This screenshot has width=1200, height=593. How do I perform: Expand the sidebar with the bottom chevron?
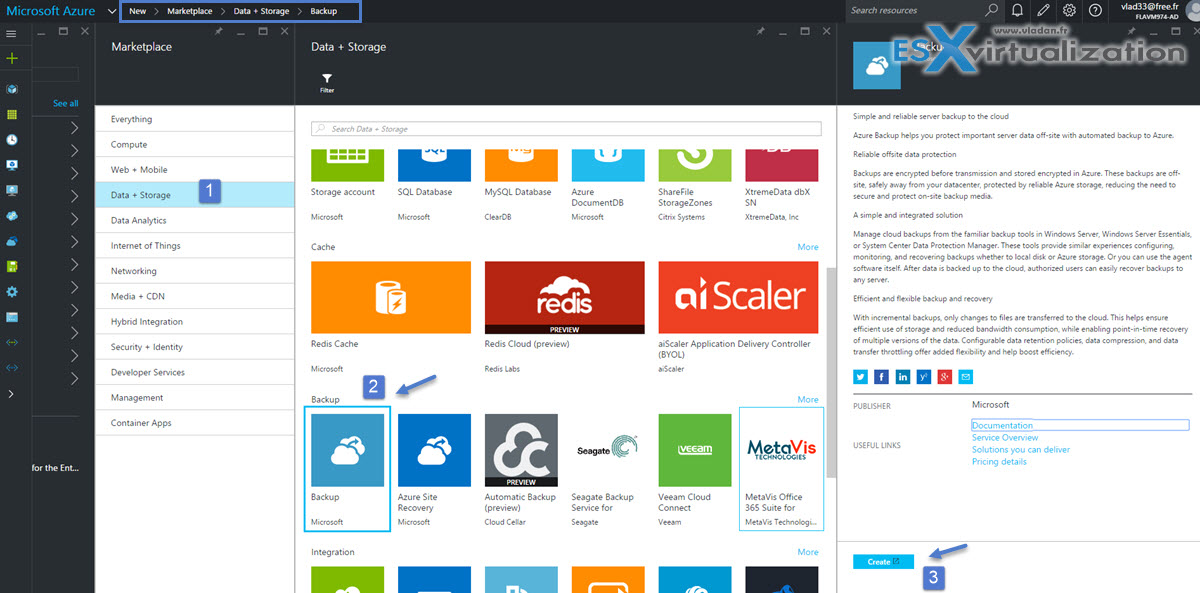[x=11, y=394]
